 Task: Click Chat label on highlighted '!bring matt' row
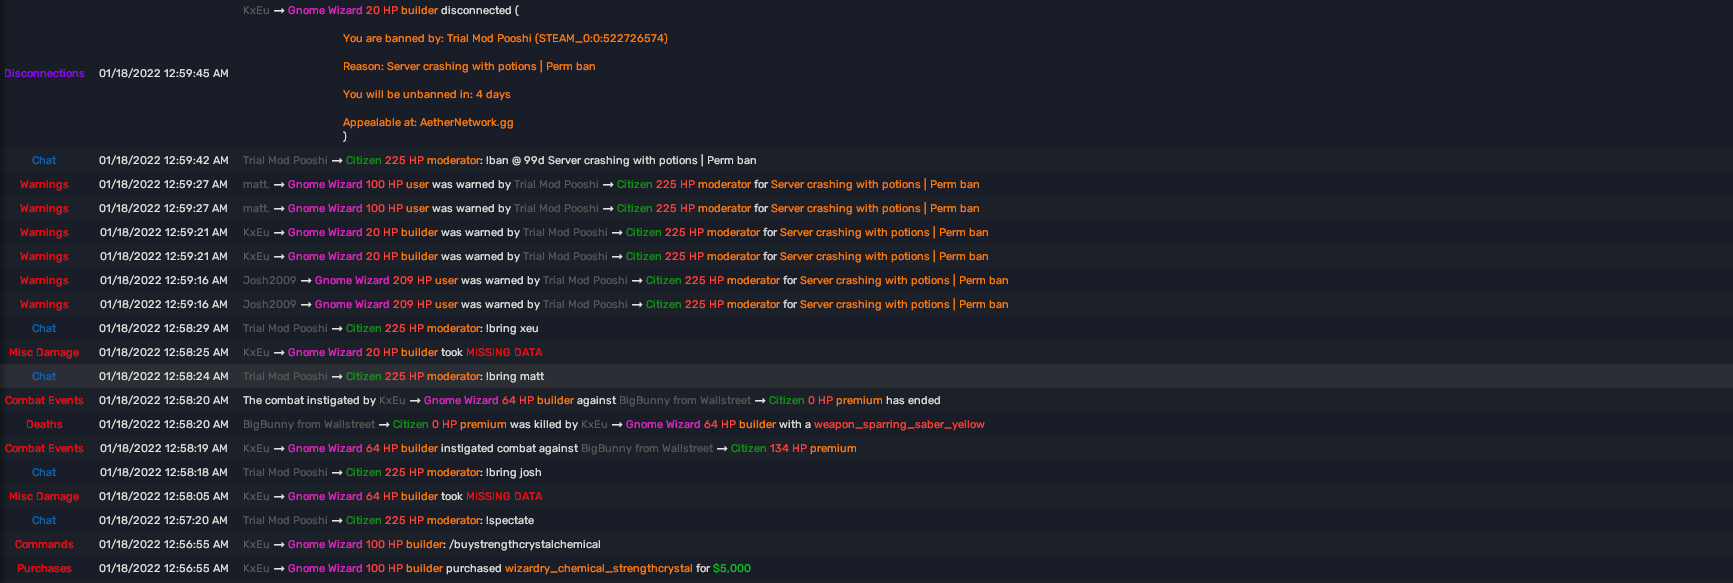coord(44,377)
